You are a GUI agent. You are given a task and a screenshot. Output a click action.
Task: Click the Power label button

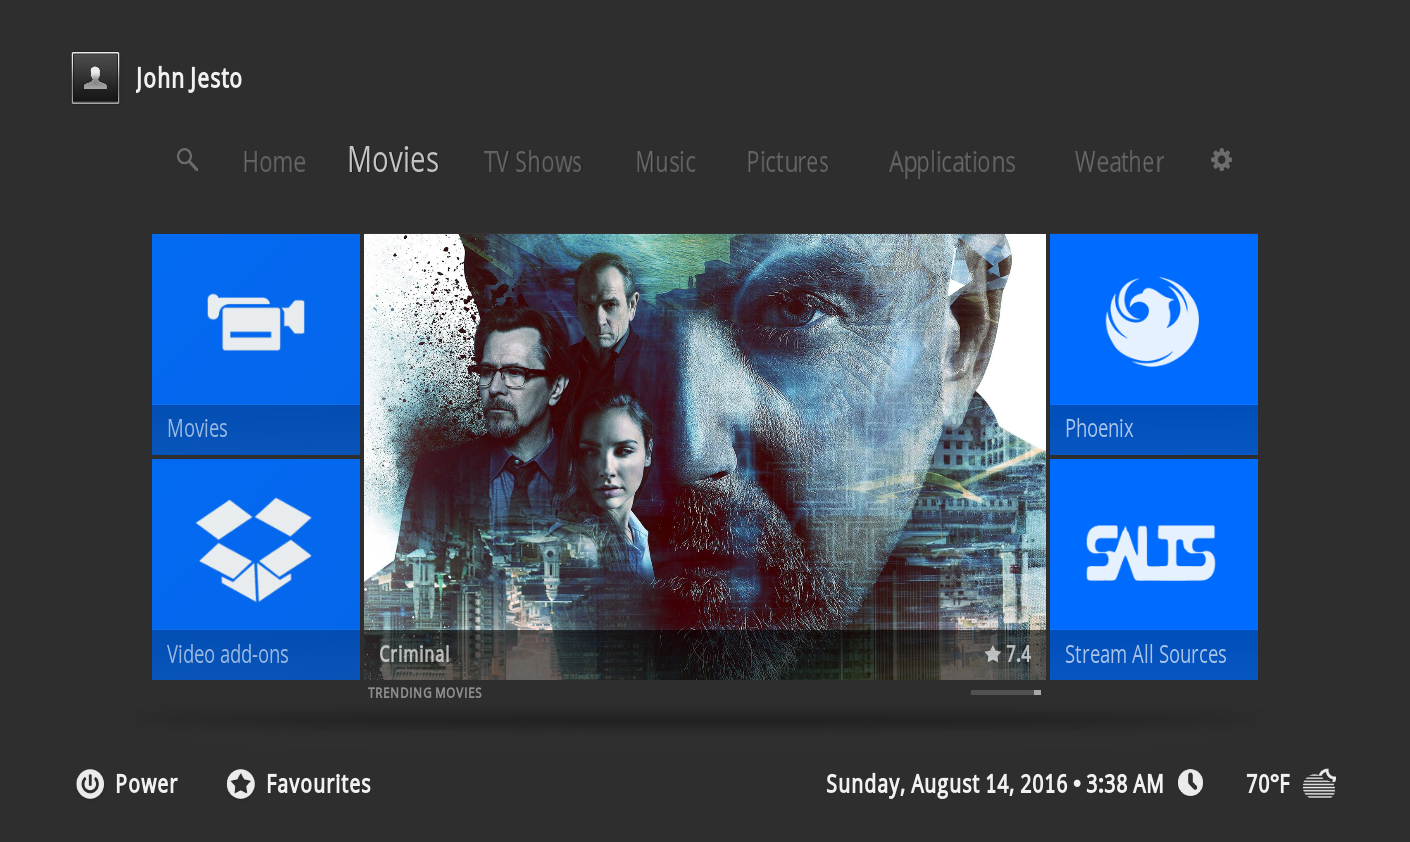(x=146, y=784)
